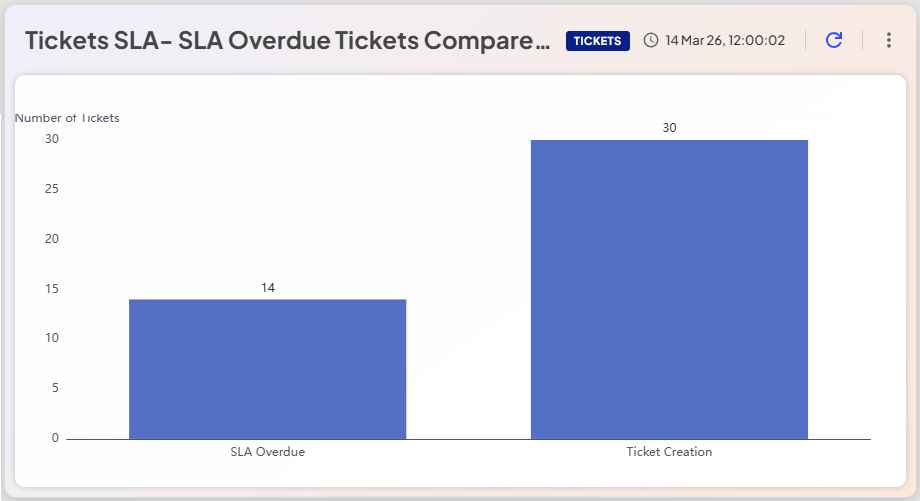The height and width of the screenshot is (501, 920).
Task: Click the Number of Tickets axis title
Action: click(x=67, y=118)
